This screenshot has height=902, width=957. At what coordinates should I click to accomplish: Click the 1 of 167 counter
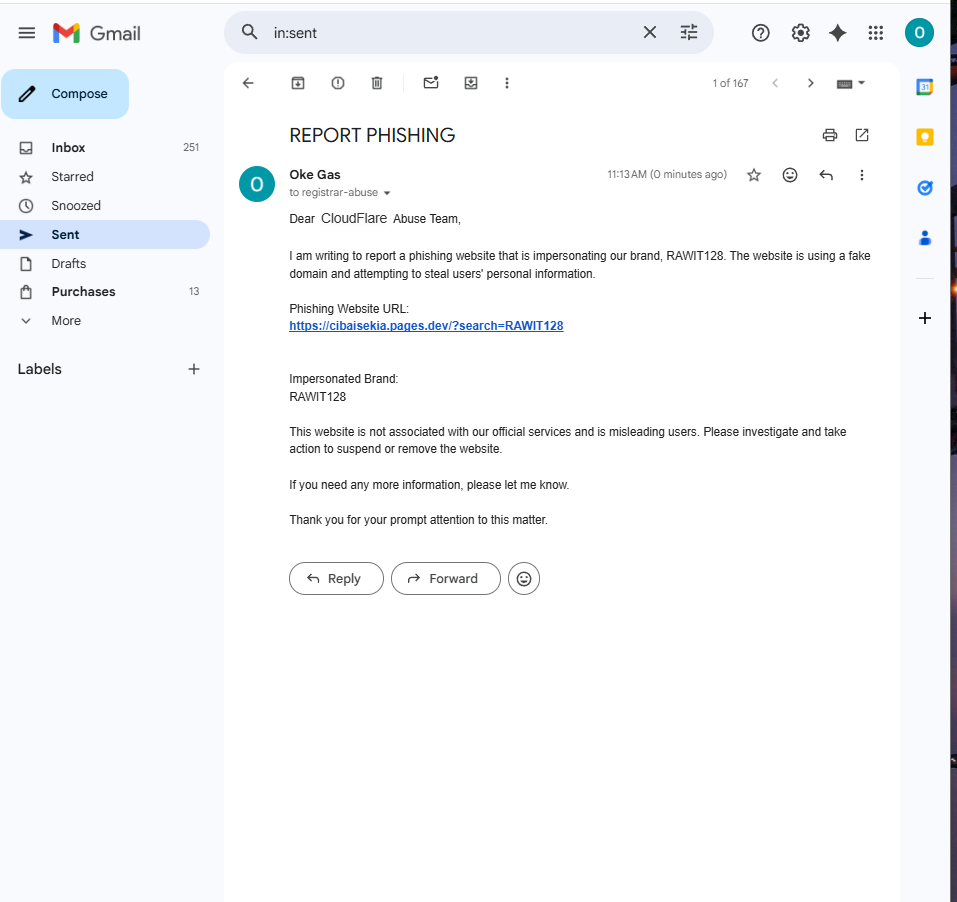(730, 83)
